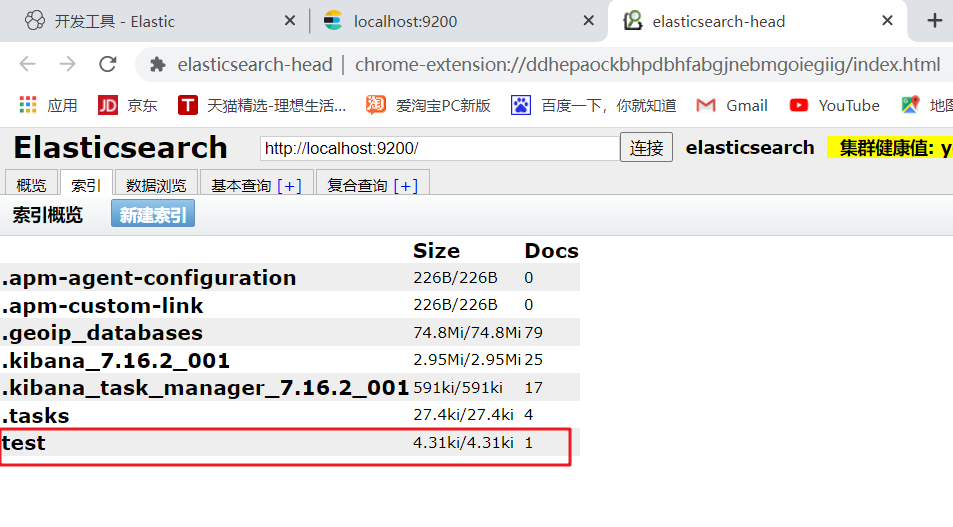Image resolution: width=953 pixels, height=527 pixels.
Task: Close the elasticsearch-head tab
Action: point(887,21)
